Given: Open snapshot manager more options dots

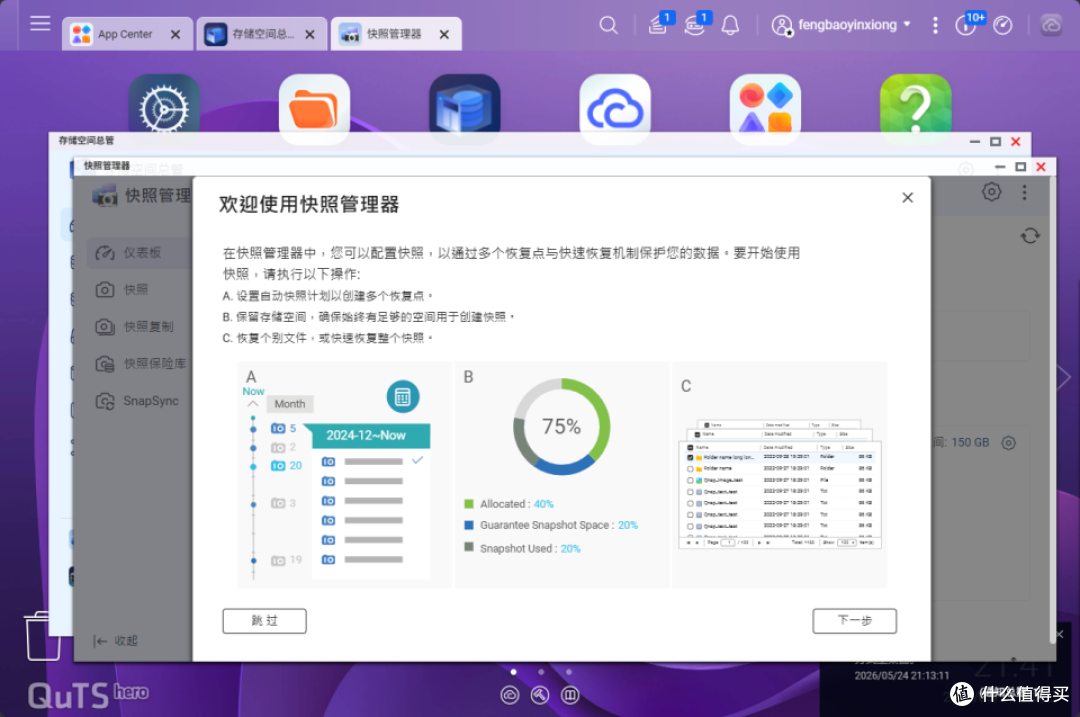Looking at the screenshot, I should tap(1024, 192).
